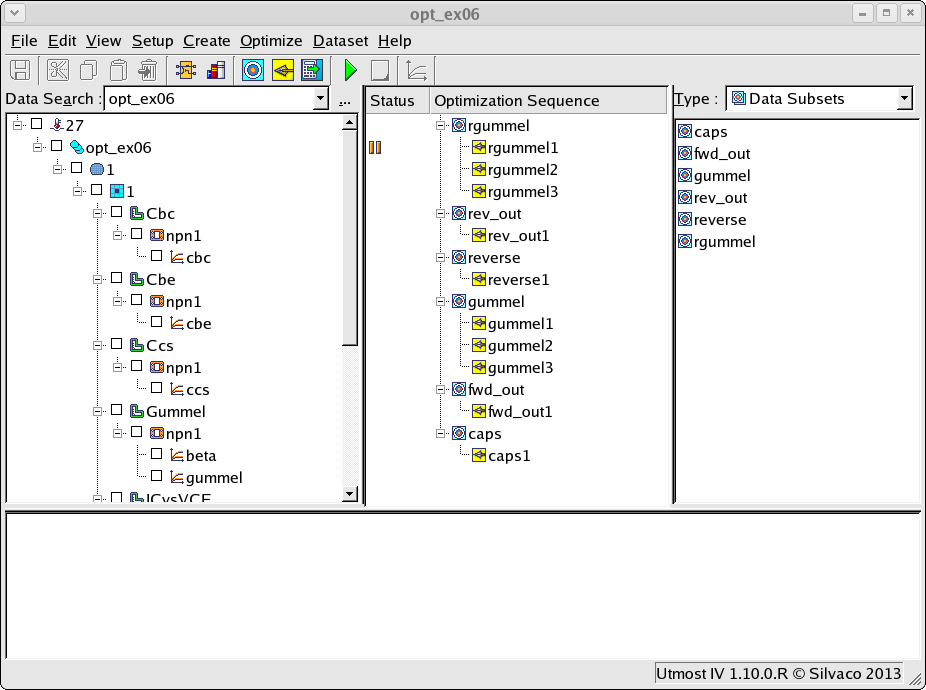Run optimization with green play button

coord(350,70)
